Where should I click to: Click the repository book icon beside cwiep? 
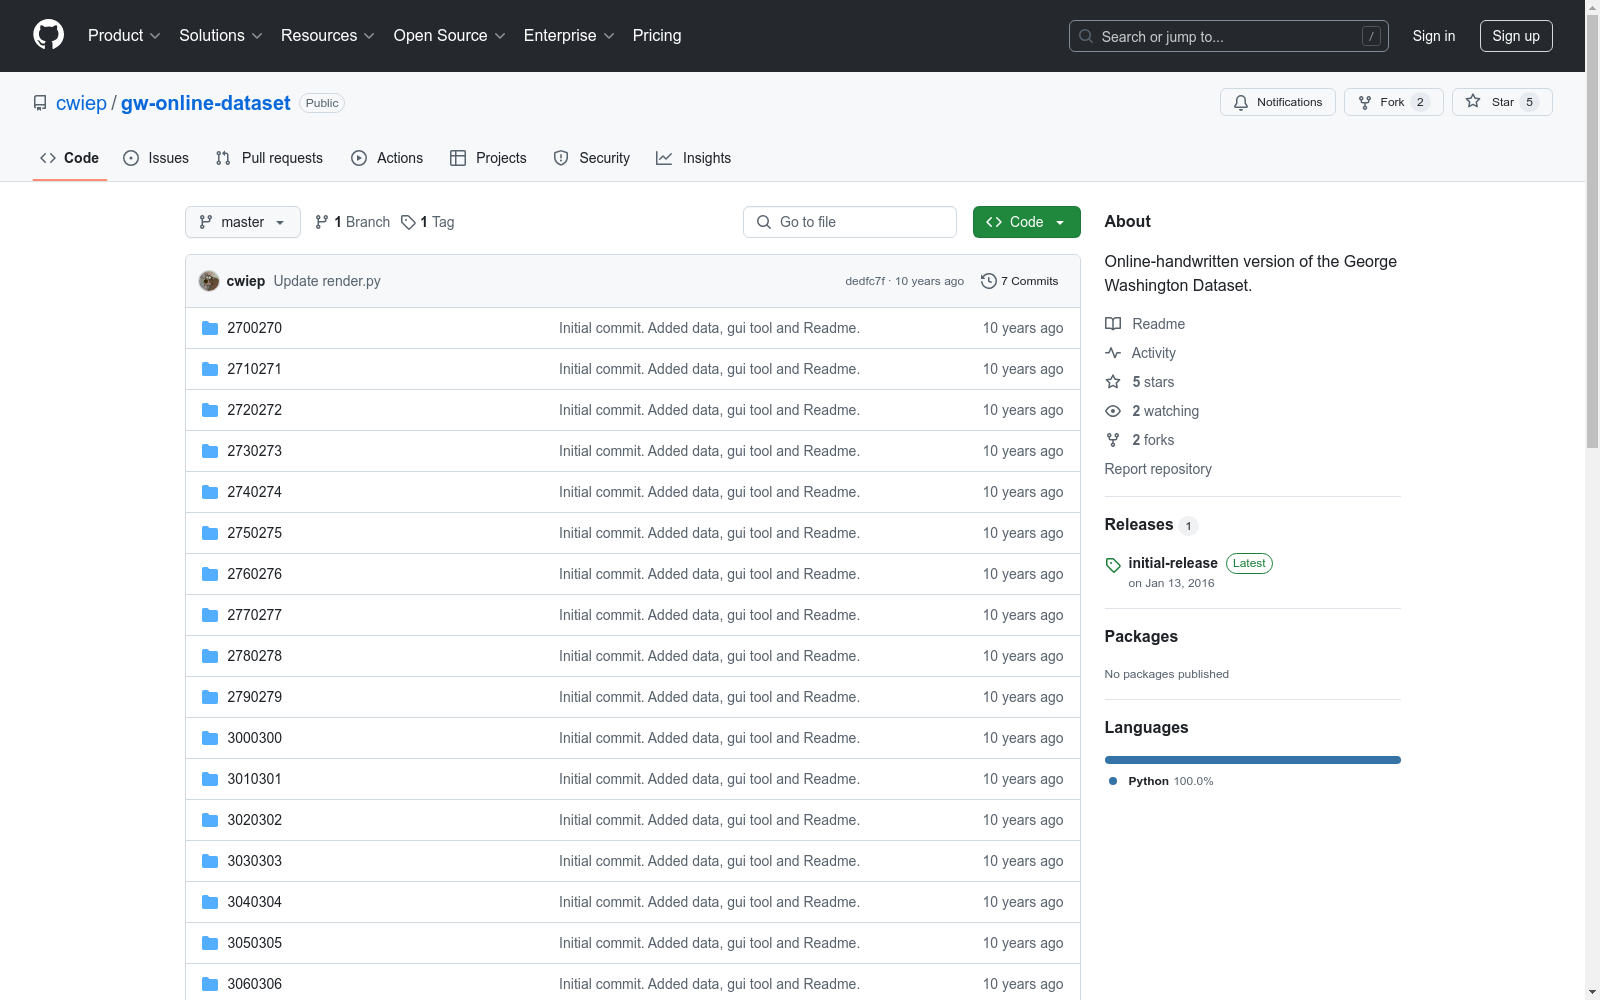(x=40, y=103)
